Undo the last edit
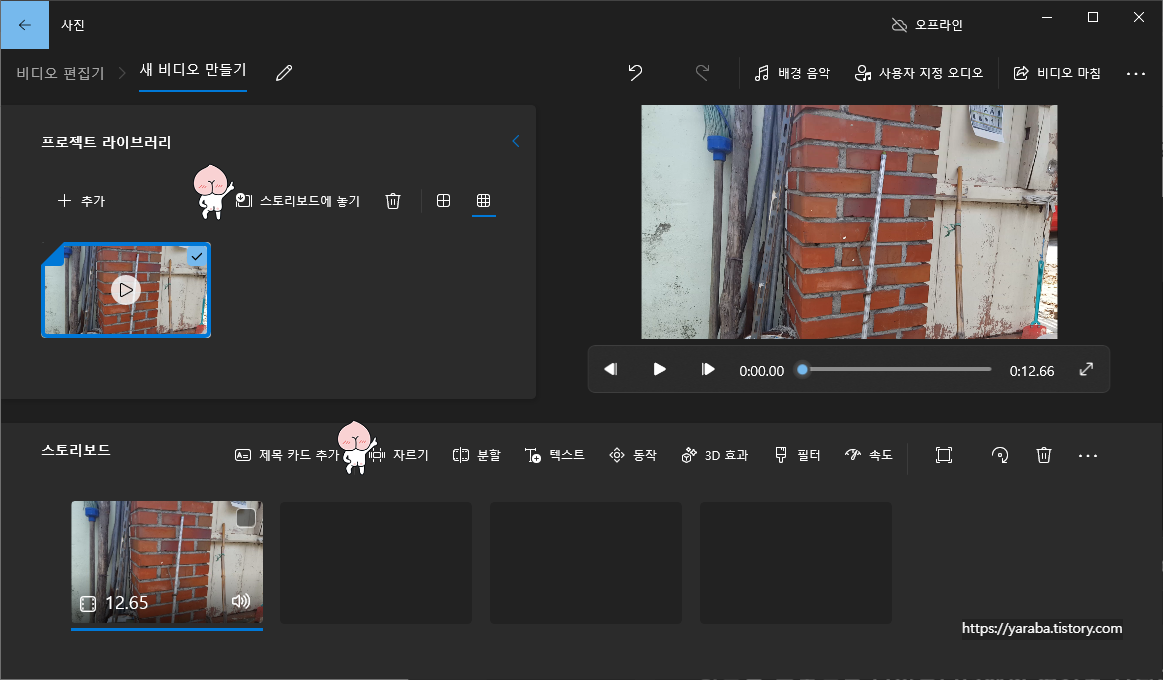 tap(635, 73)
